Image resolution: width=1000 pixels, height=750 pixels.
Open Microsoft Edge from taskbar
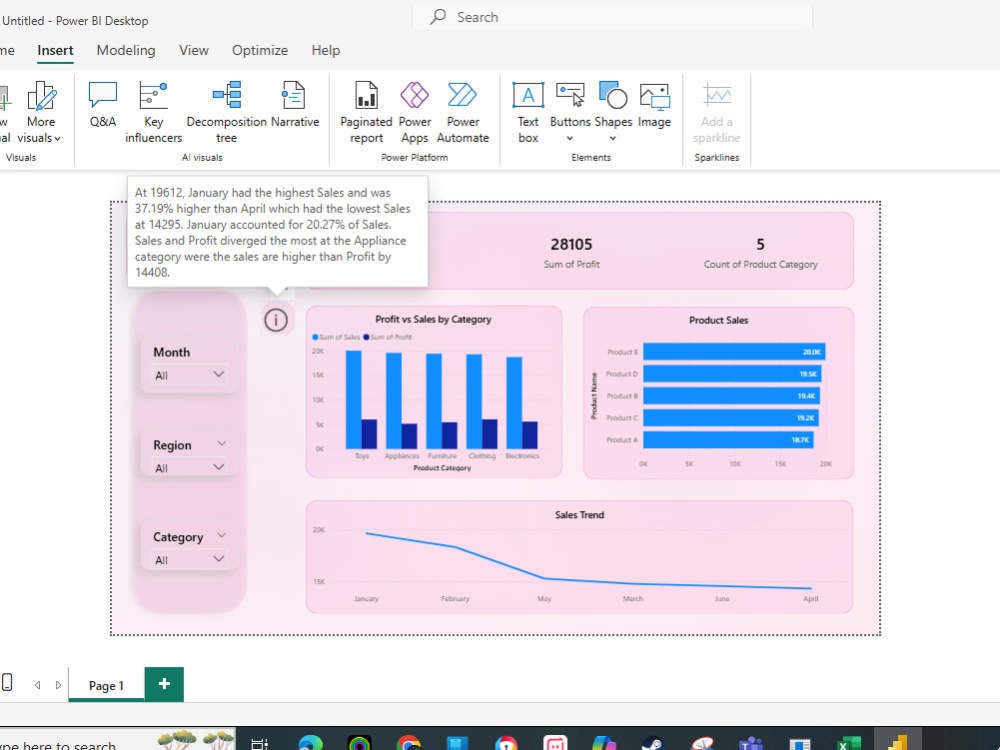tap(311, 743)
